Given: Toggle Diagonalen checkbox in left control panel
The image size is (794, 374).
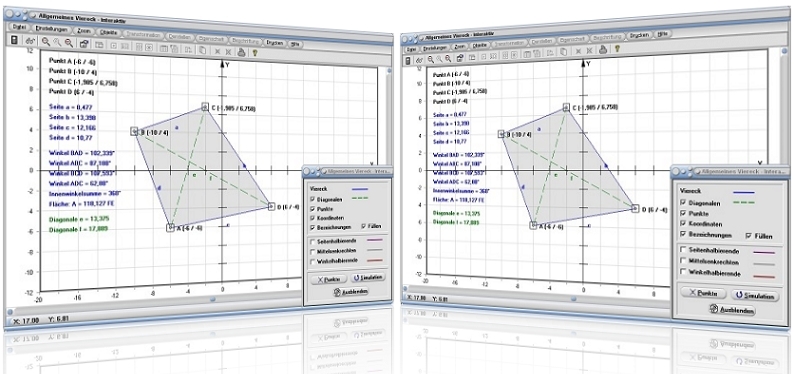Looking at the screenshot, I should coord(312,199).
